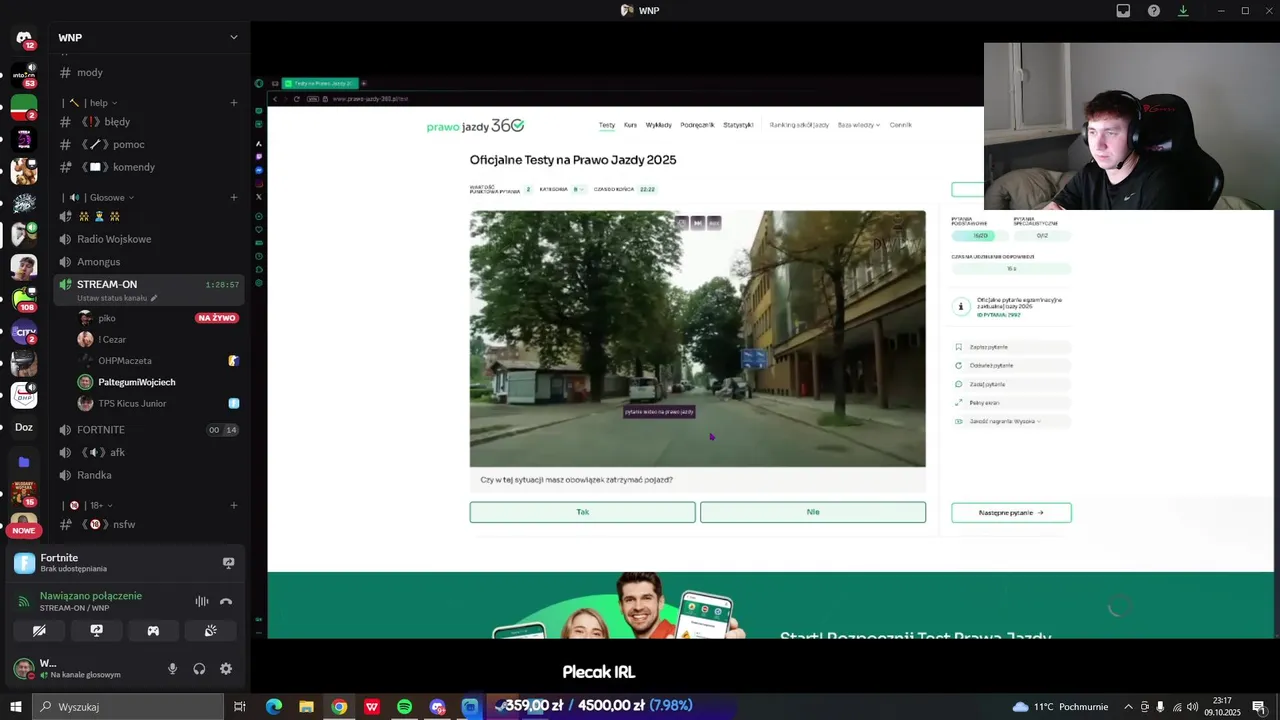Deafen with headphones icon

pos(199,669)
